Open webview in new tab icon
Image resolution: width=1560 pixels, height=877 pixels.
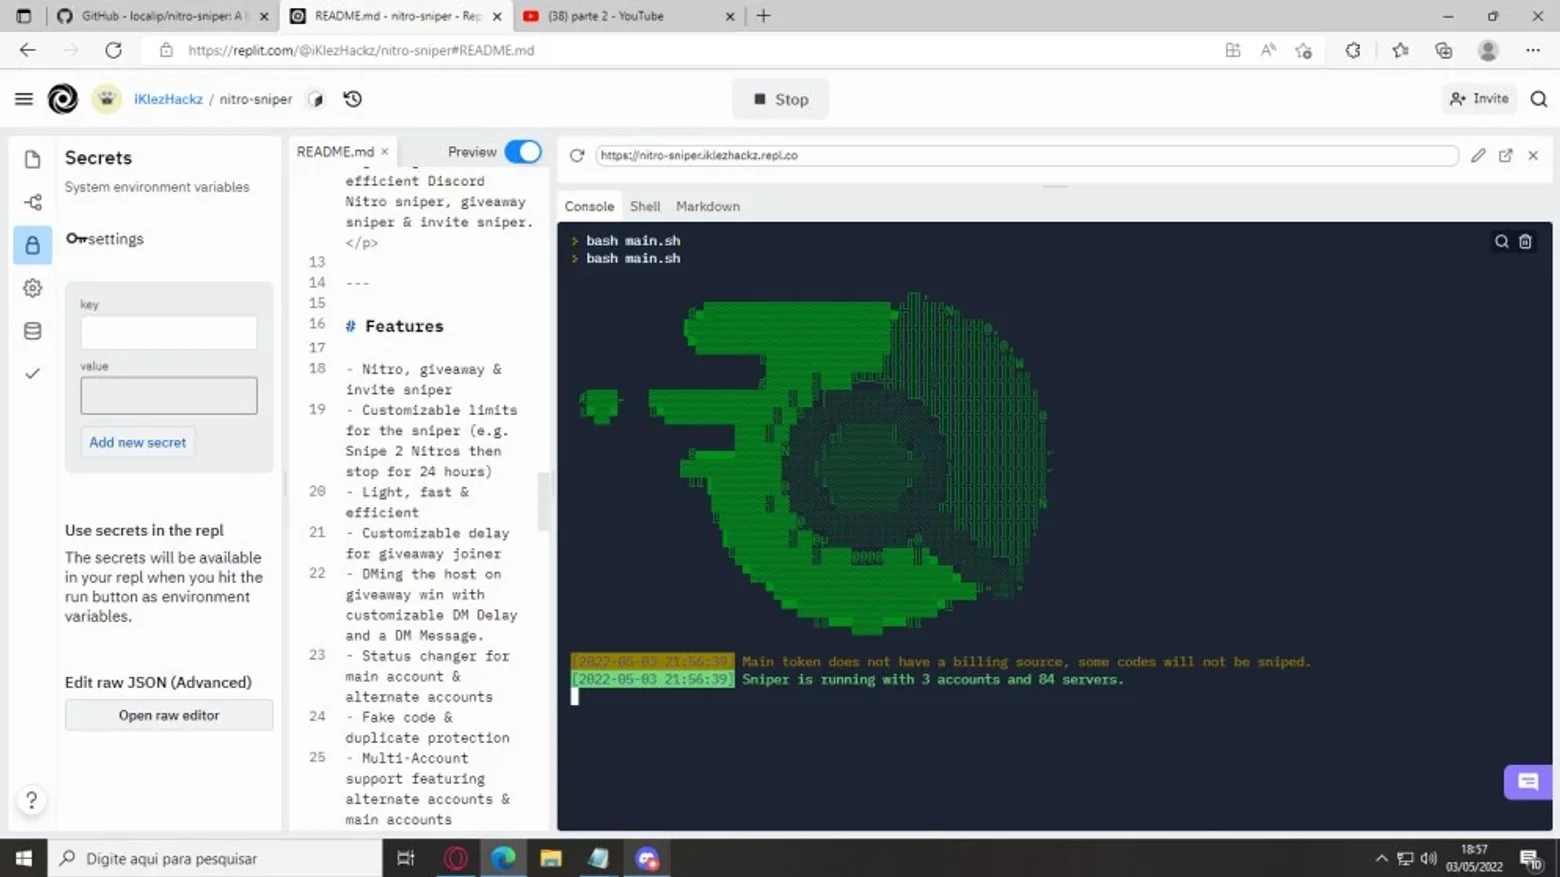[1505, 155]
